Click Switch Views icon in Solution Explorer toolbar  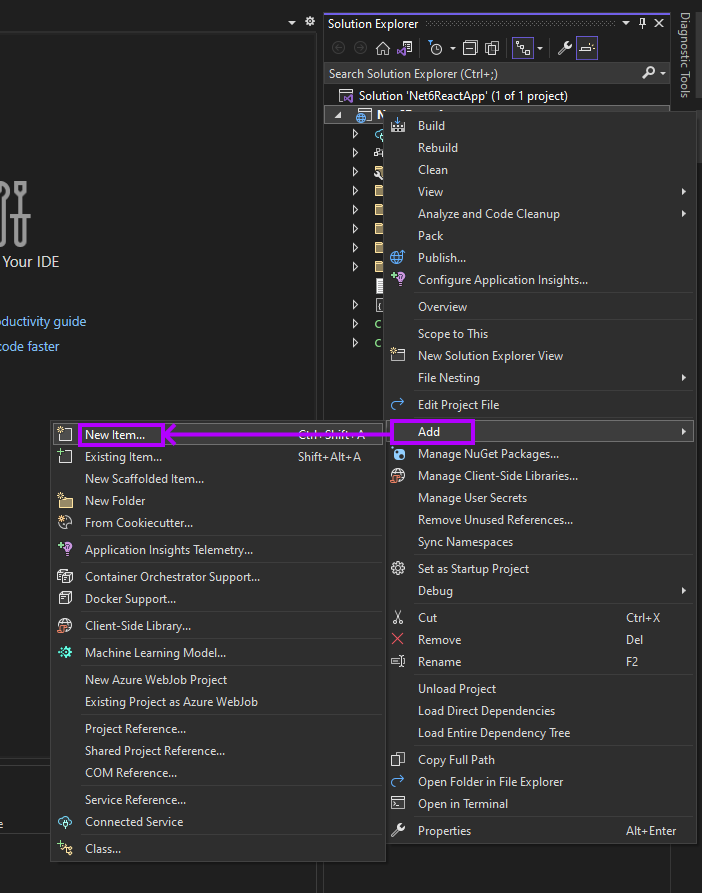coord(405,48)
